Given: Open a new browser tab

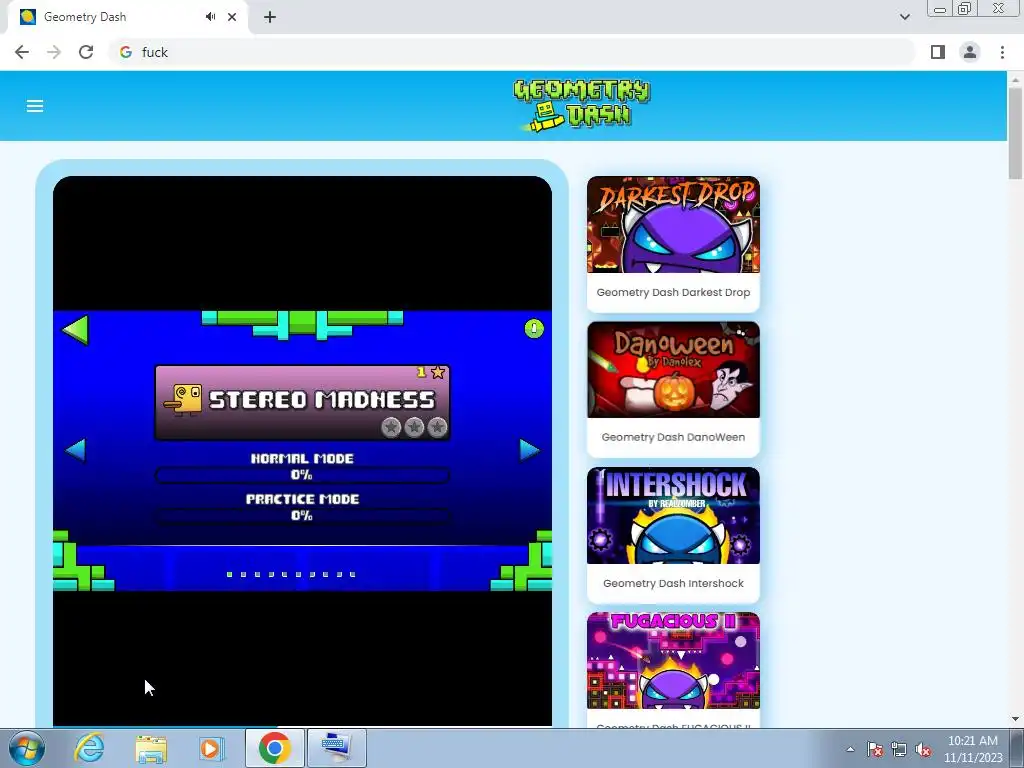Looking at the screenshot, I should pos(270,17).
